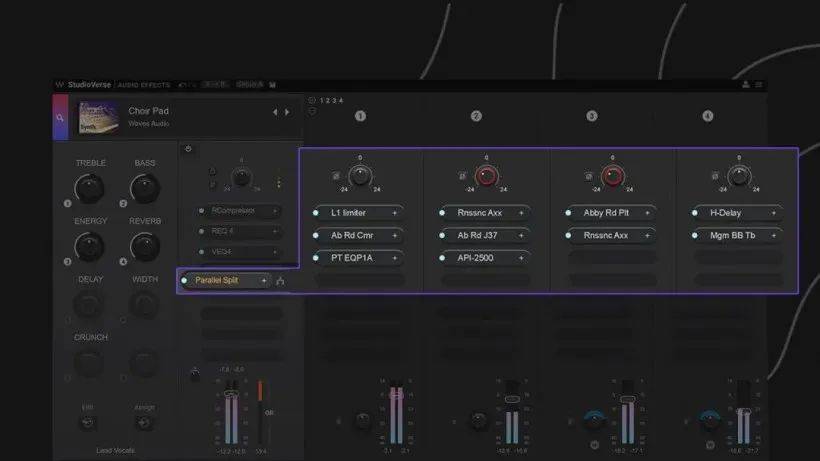Image resolution: width=820 pixels, height=461 pixels.
Task: Click the blue chain 3 pan knob
Action: point(595,420)
